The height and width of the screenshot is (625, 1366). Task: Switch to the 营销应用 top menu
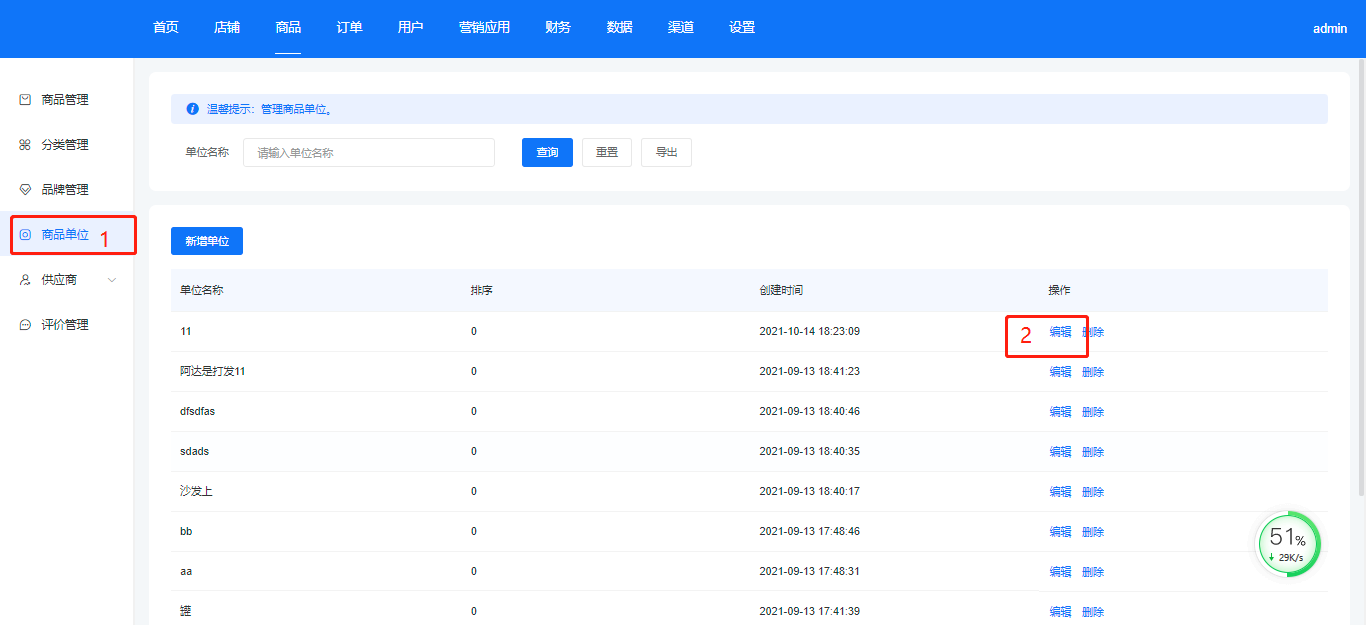484,28
